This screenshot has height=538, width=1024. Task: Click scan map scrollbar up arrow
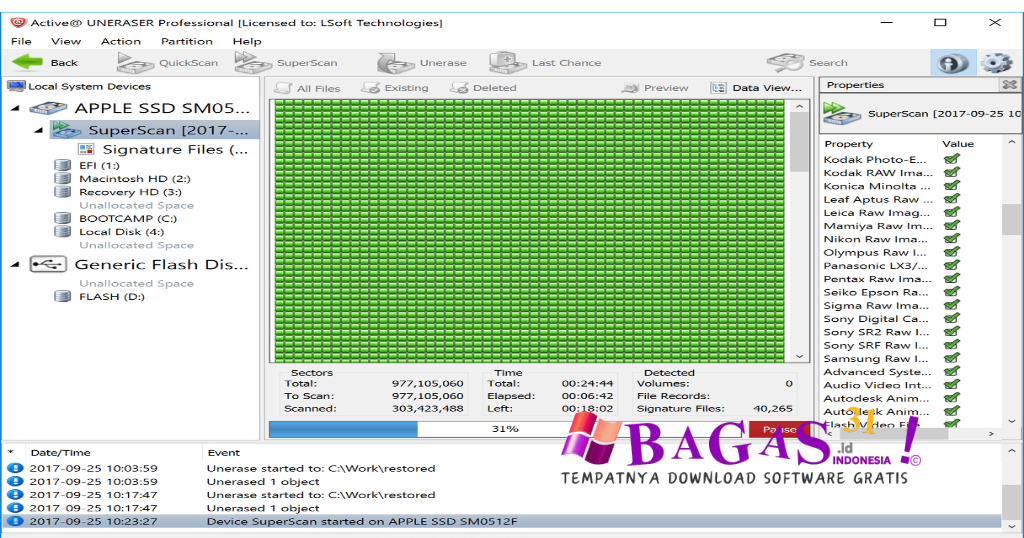(799, 106)
